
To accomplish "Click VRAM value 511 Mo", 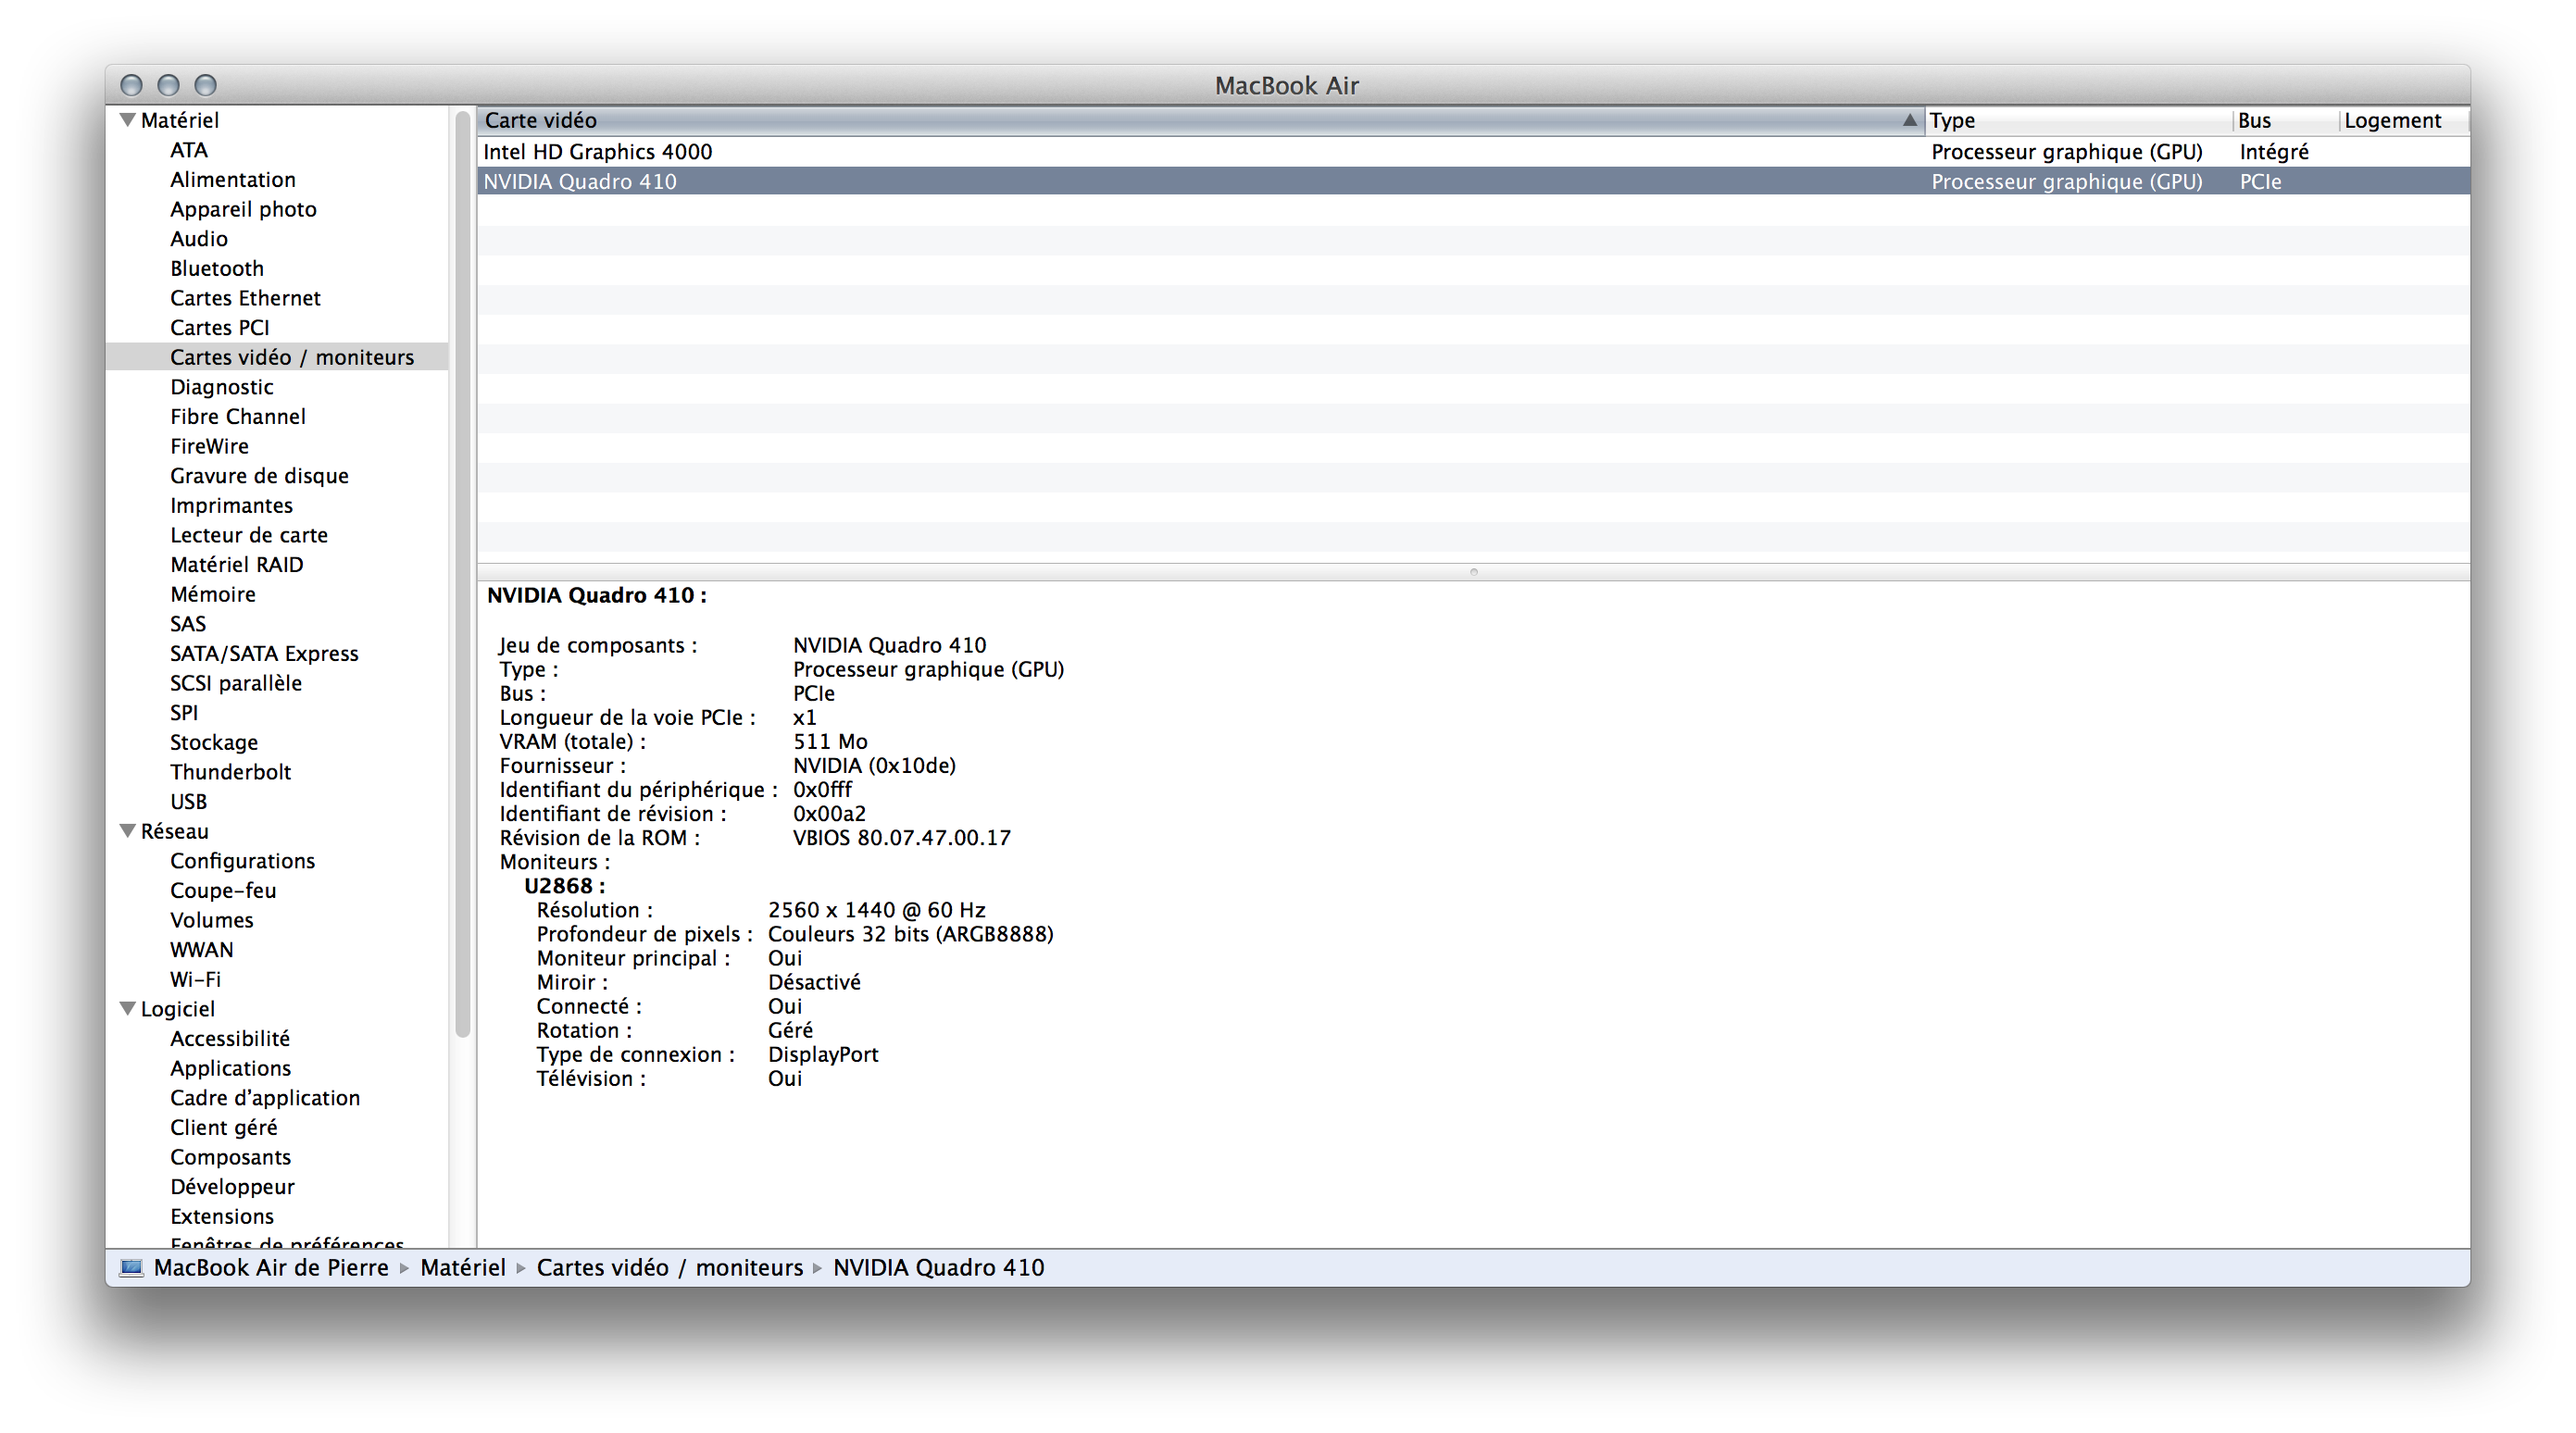I will pos(830,742).
